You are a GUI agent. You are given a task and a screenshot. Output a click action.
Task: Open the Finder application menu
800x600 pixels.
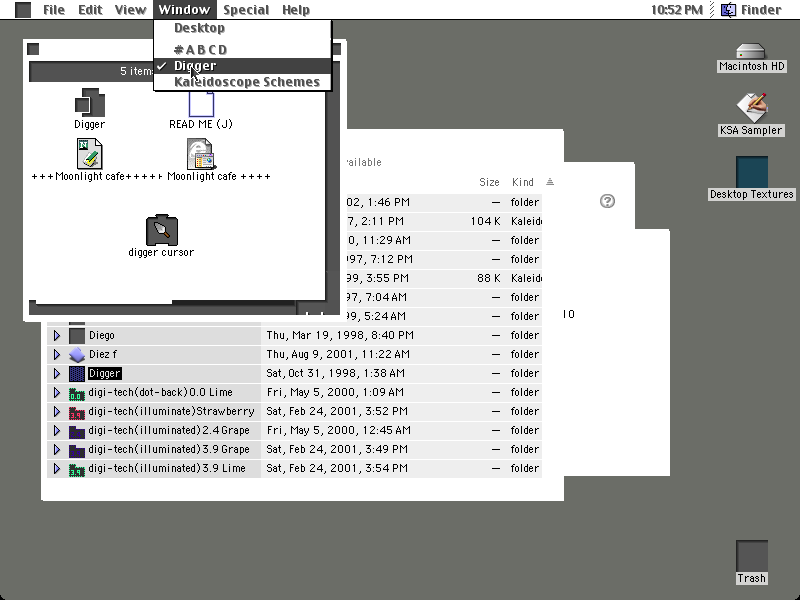(x=751, y=10)
